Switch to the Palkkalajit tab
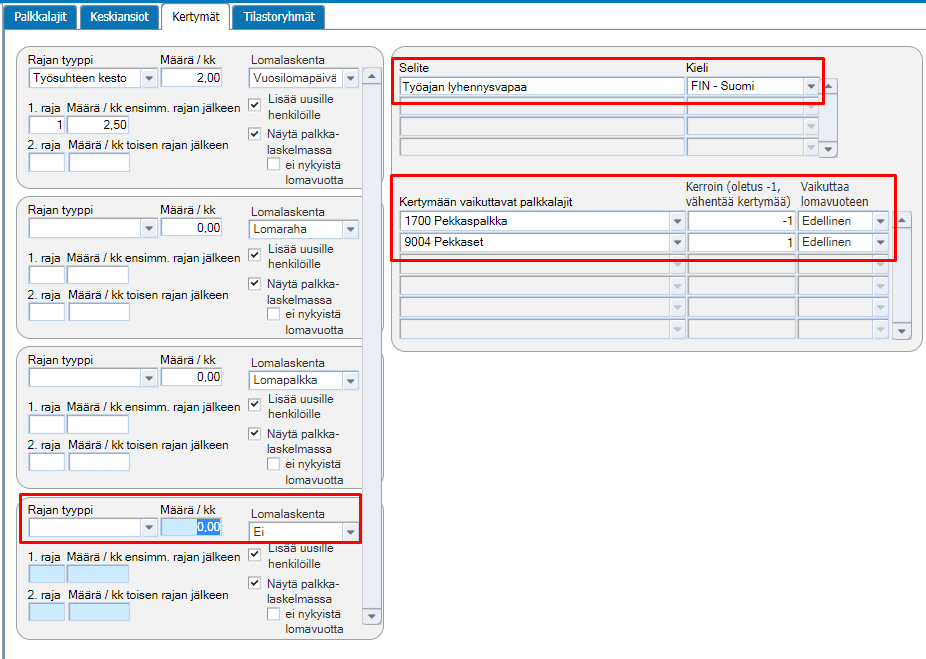926x659 pixels. coord(40,17)
